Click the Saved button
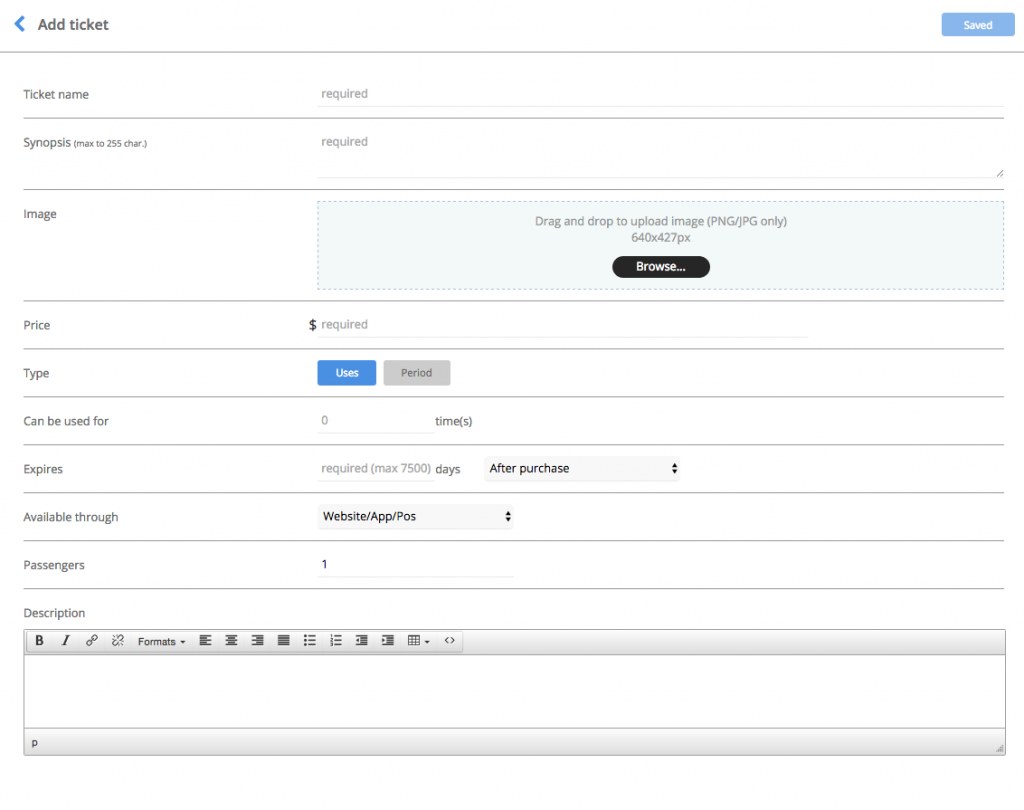The width and height of the screenshot is (1024, 810). [x=977, y=24]
